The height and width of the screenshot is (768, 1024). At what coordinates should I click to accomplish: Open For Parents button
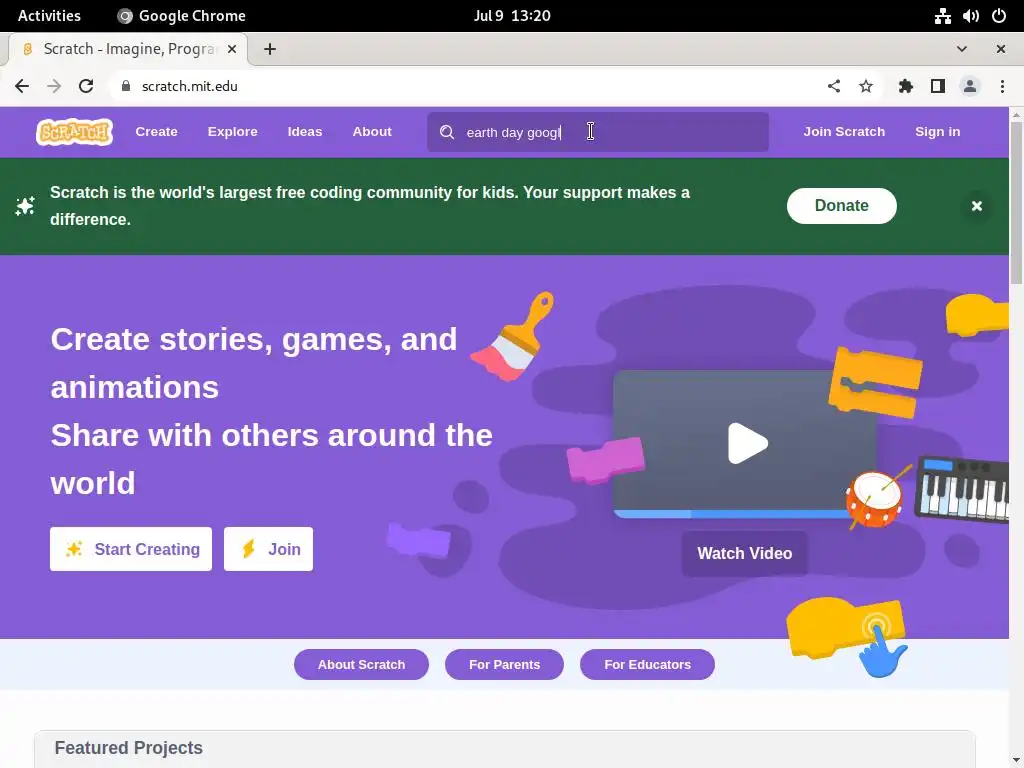[x=504, y=665]
